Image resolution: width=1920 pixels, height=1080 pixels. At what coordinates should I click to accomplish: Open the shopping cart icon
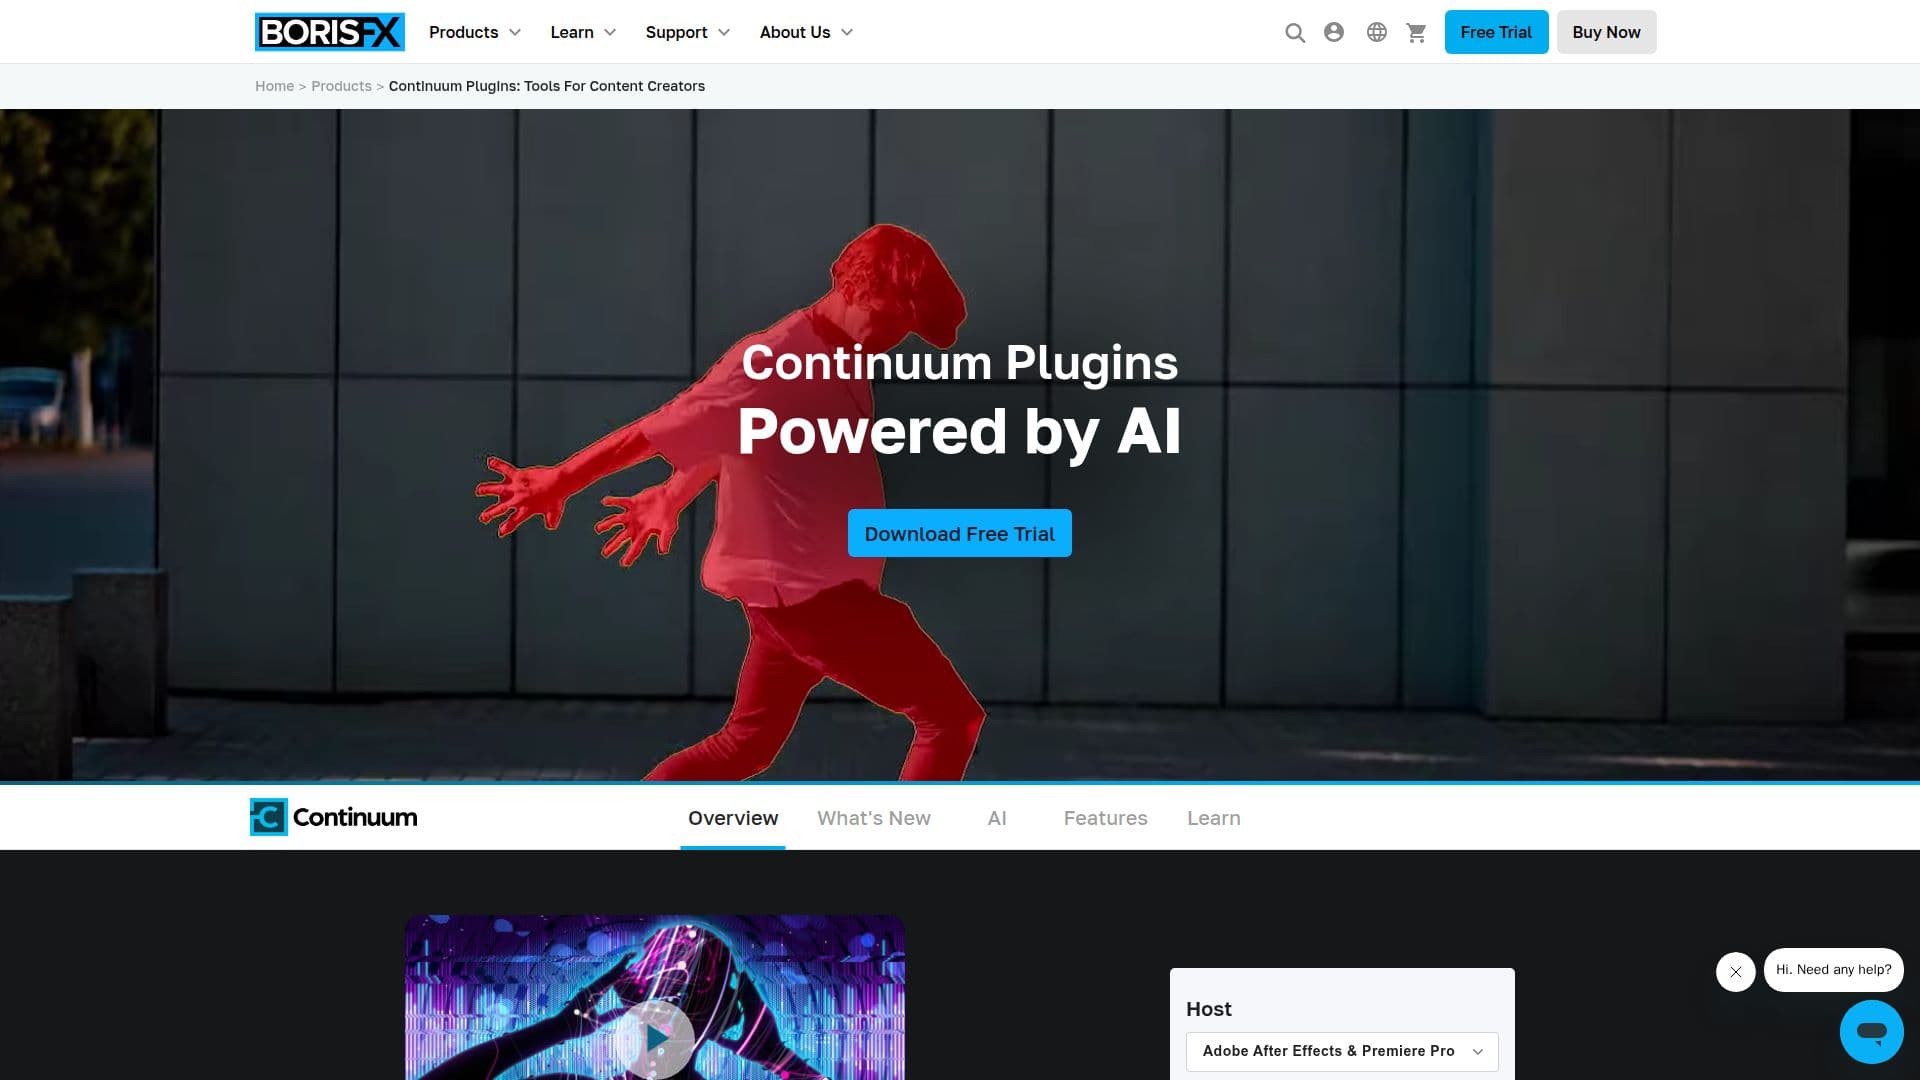click(1416, 33)
